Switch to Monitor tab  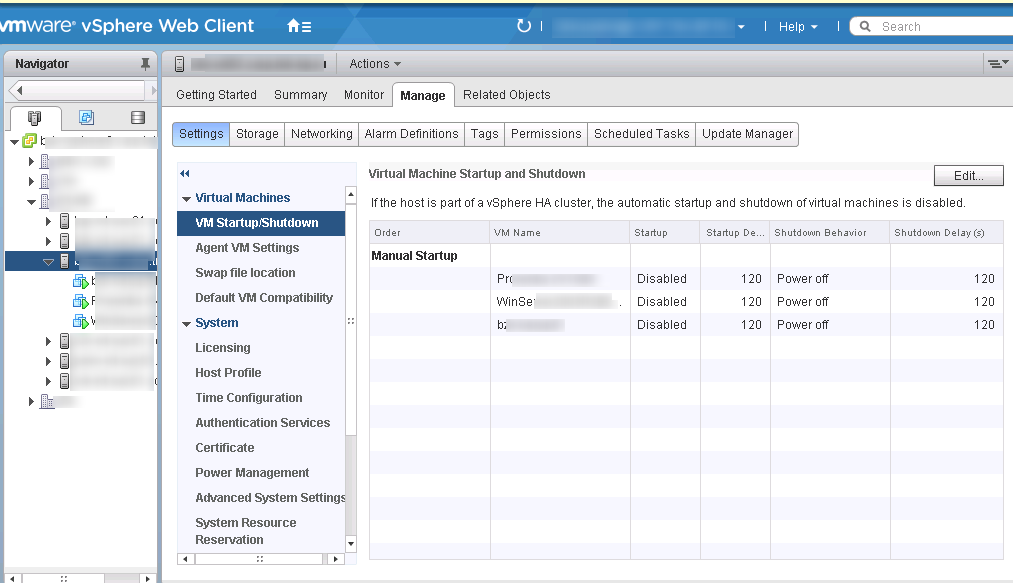[x=364, y=94]
